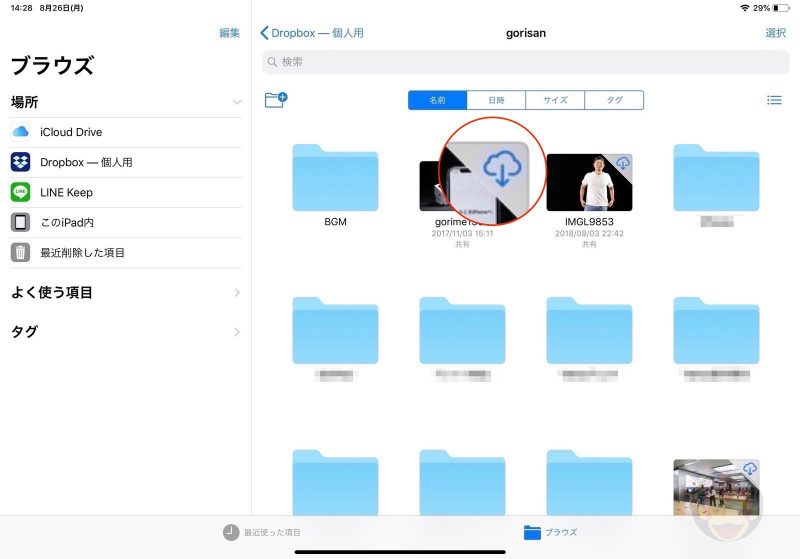Viewport: 800px width, 559px height.
Task: Switch to list view
Action: tap(774, 100)
